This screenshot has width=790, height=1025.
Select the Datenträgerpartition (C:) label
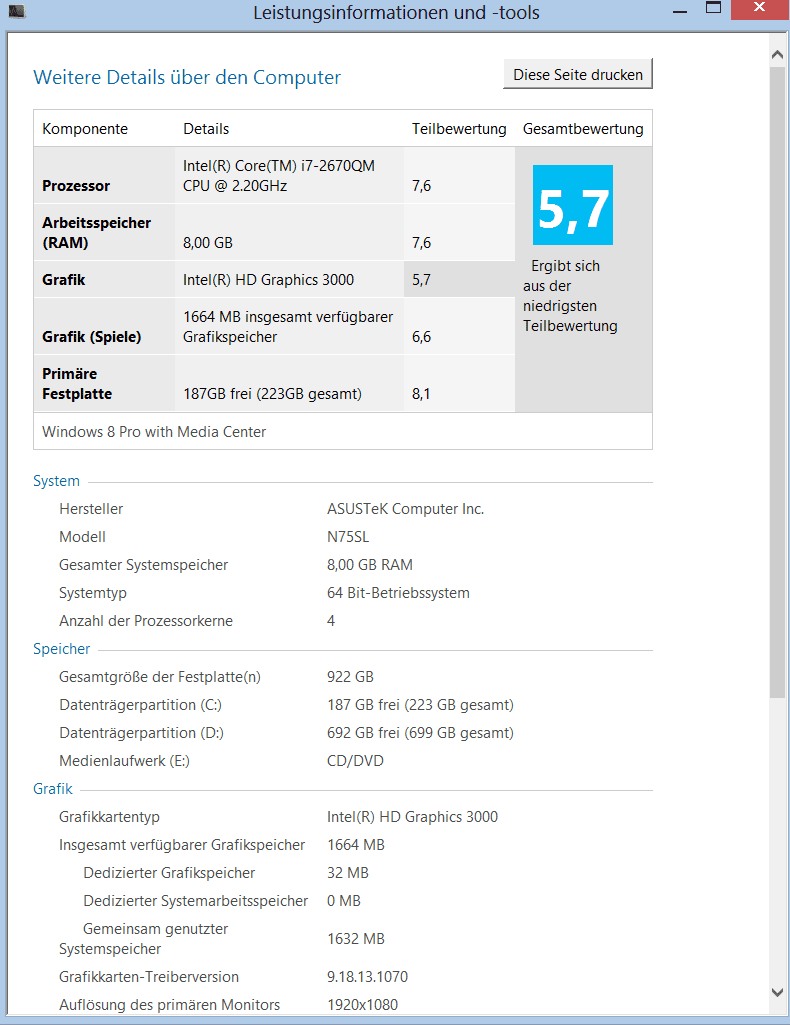[x=140, y=705]
